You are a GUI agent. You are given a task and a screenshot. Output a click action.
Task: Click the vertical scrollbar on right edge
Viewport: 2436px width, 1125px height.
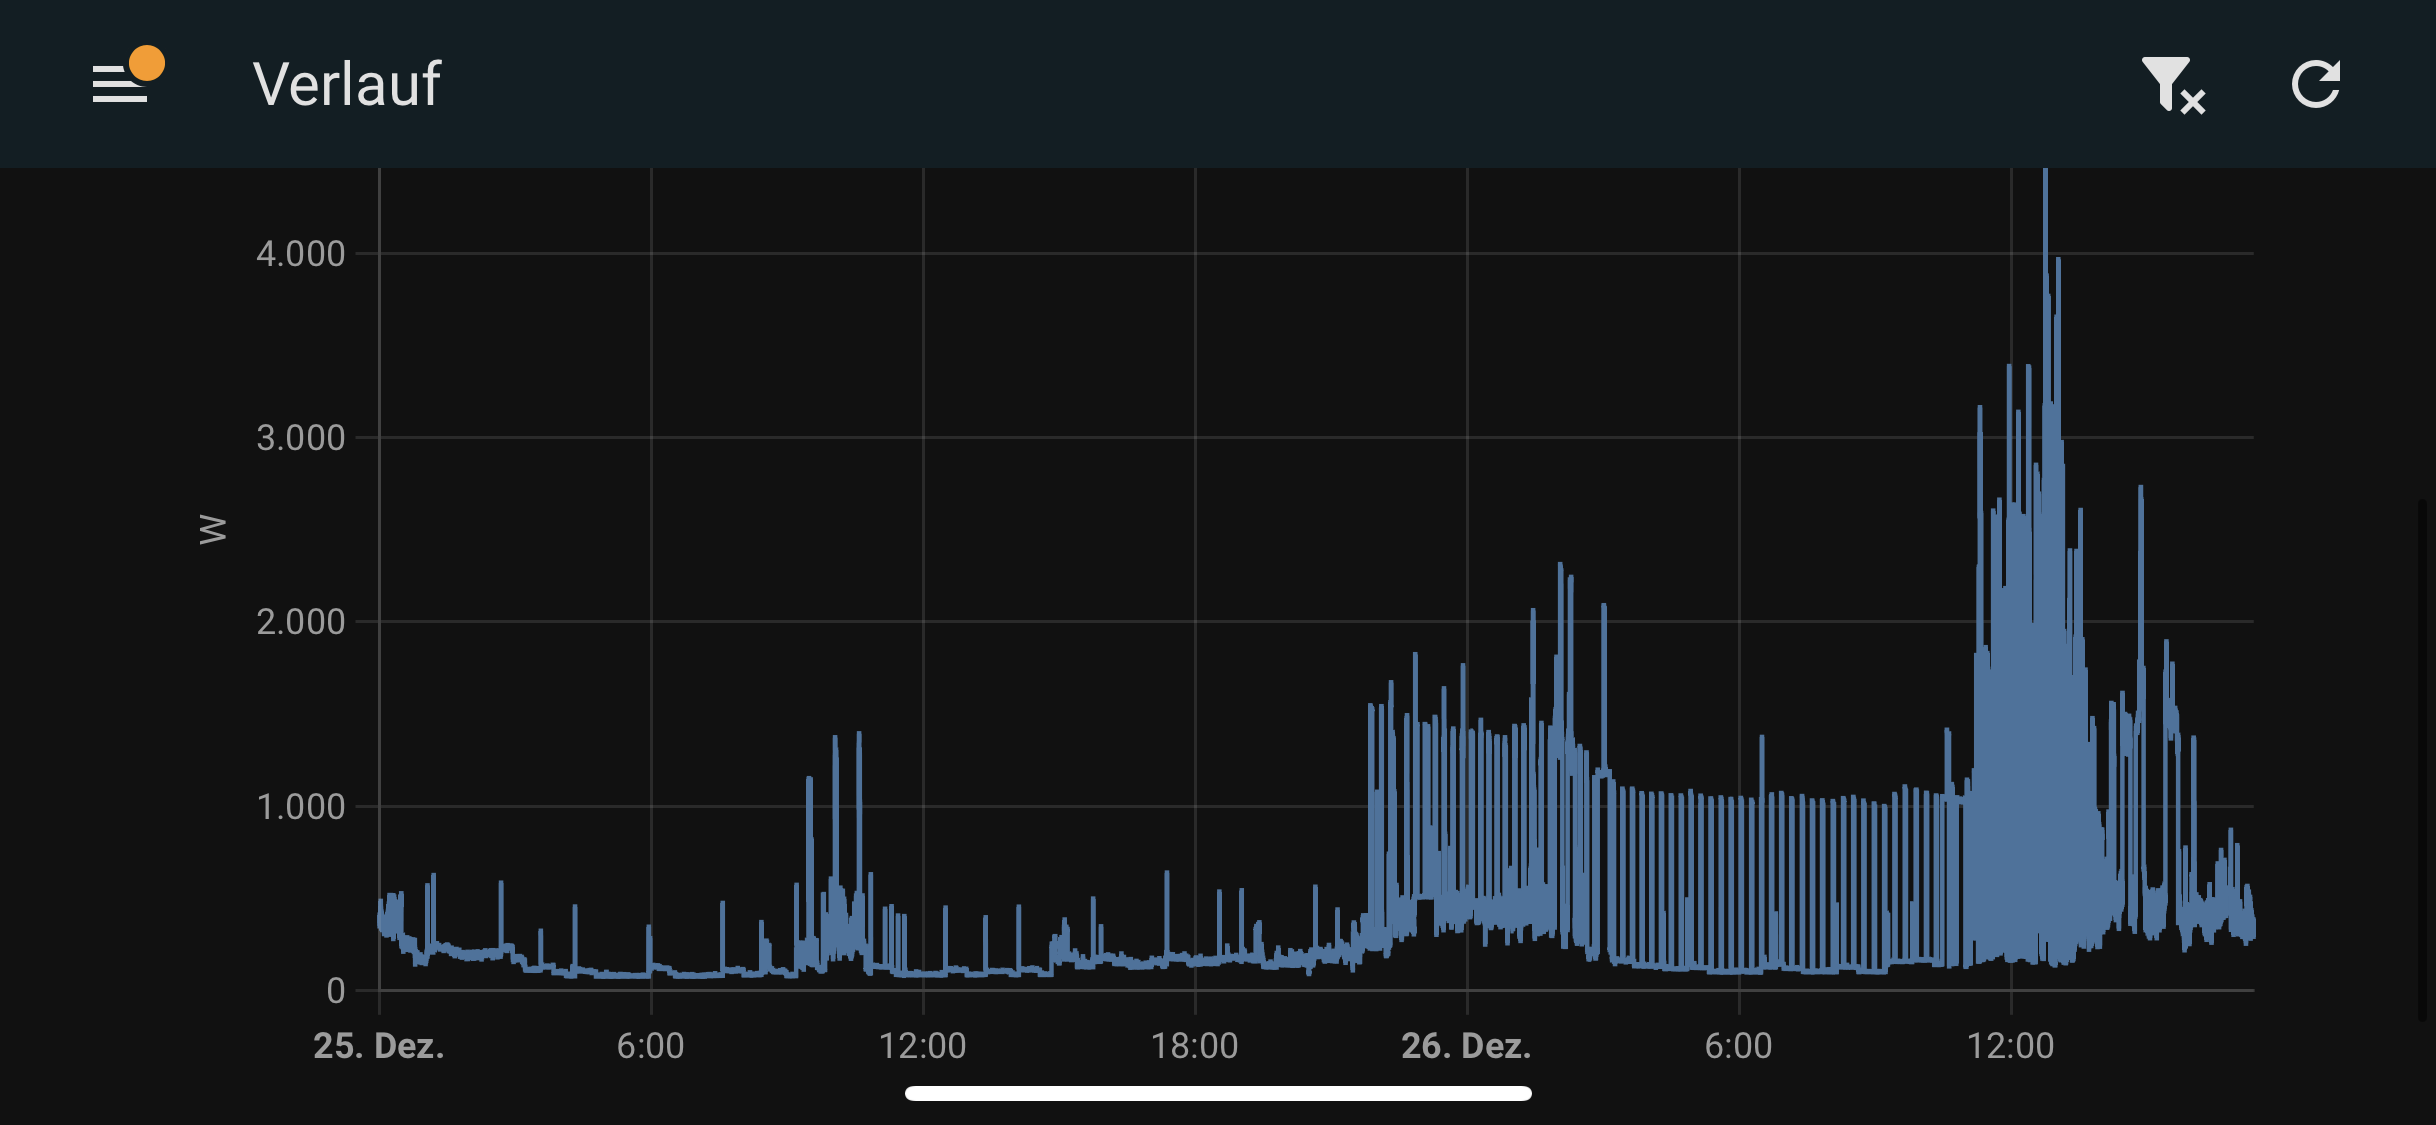click(2421, 760)
